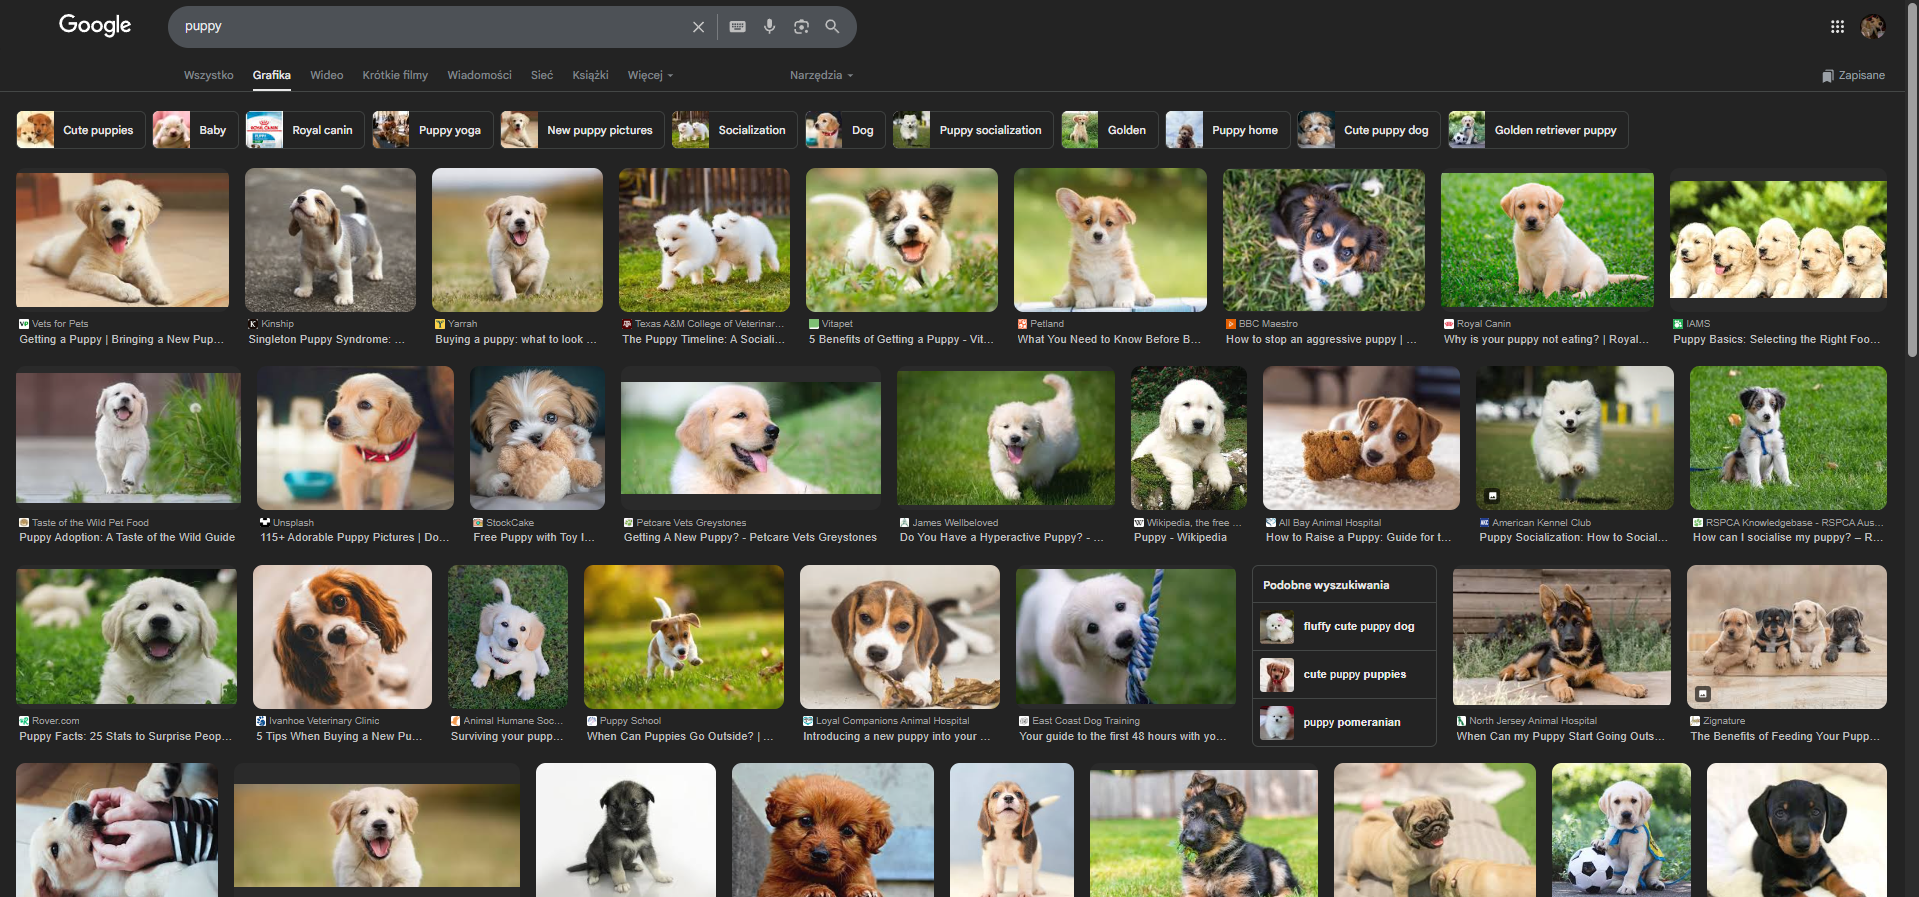Click the magnifying glass search icon

click(832, 27)
